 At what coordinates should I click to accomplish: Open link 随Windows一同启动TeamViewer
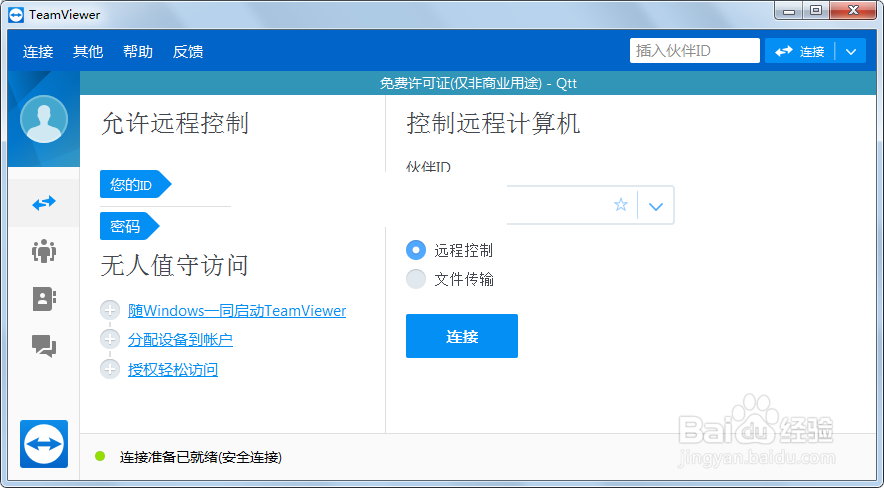[x=237, y=311]
